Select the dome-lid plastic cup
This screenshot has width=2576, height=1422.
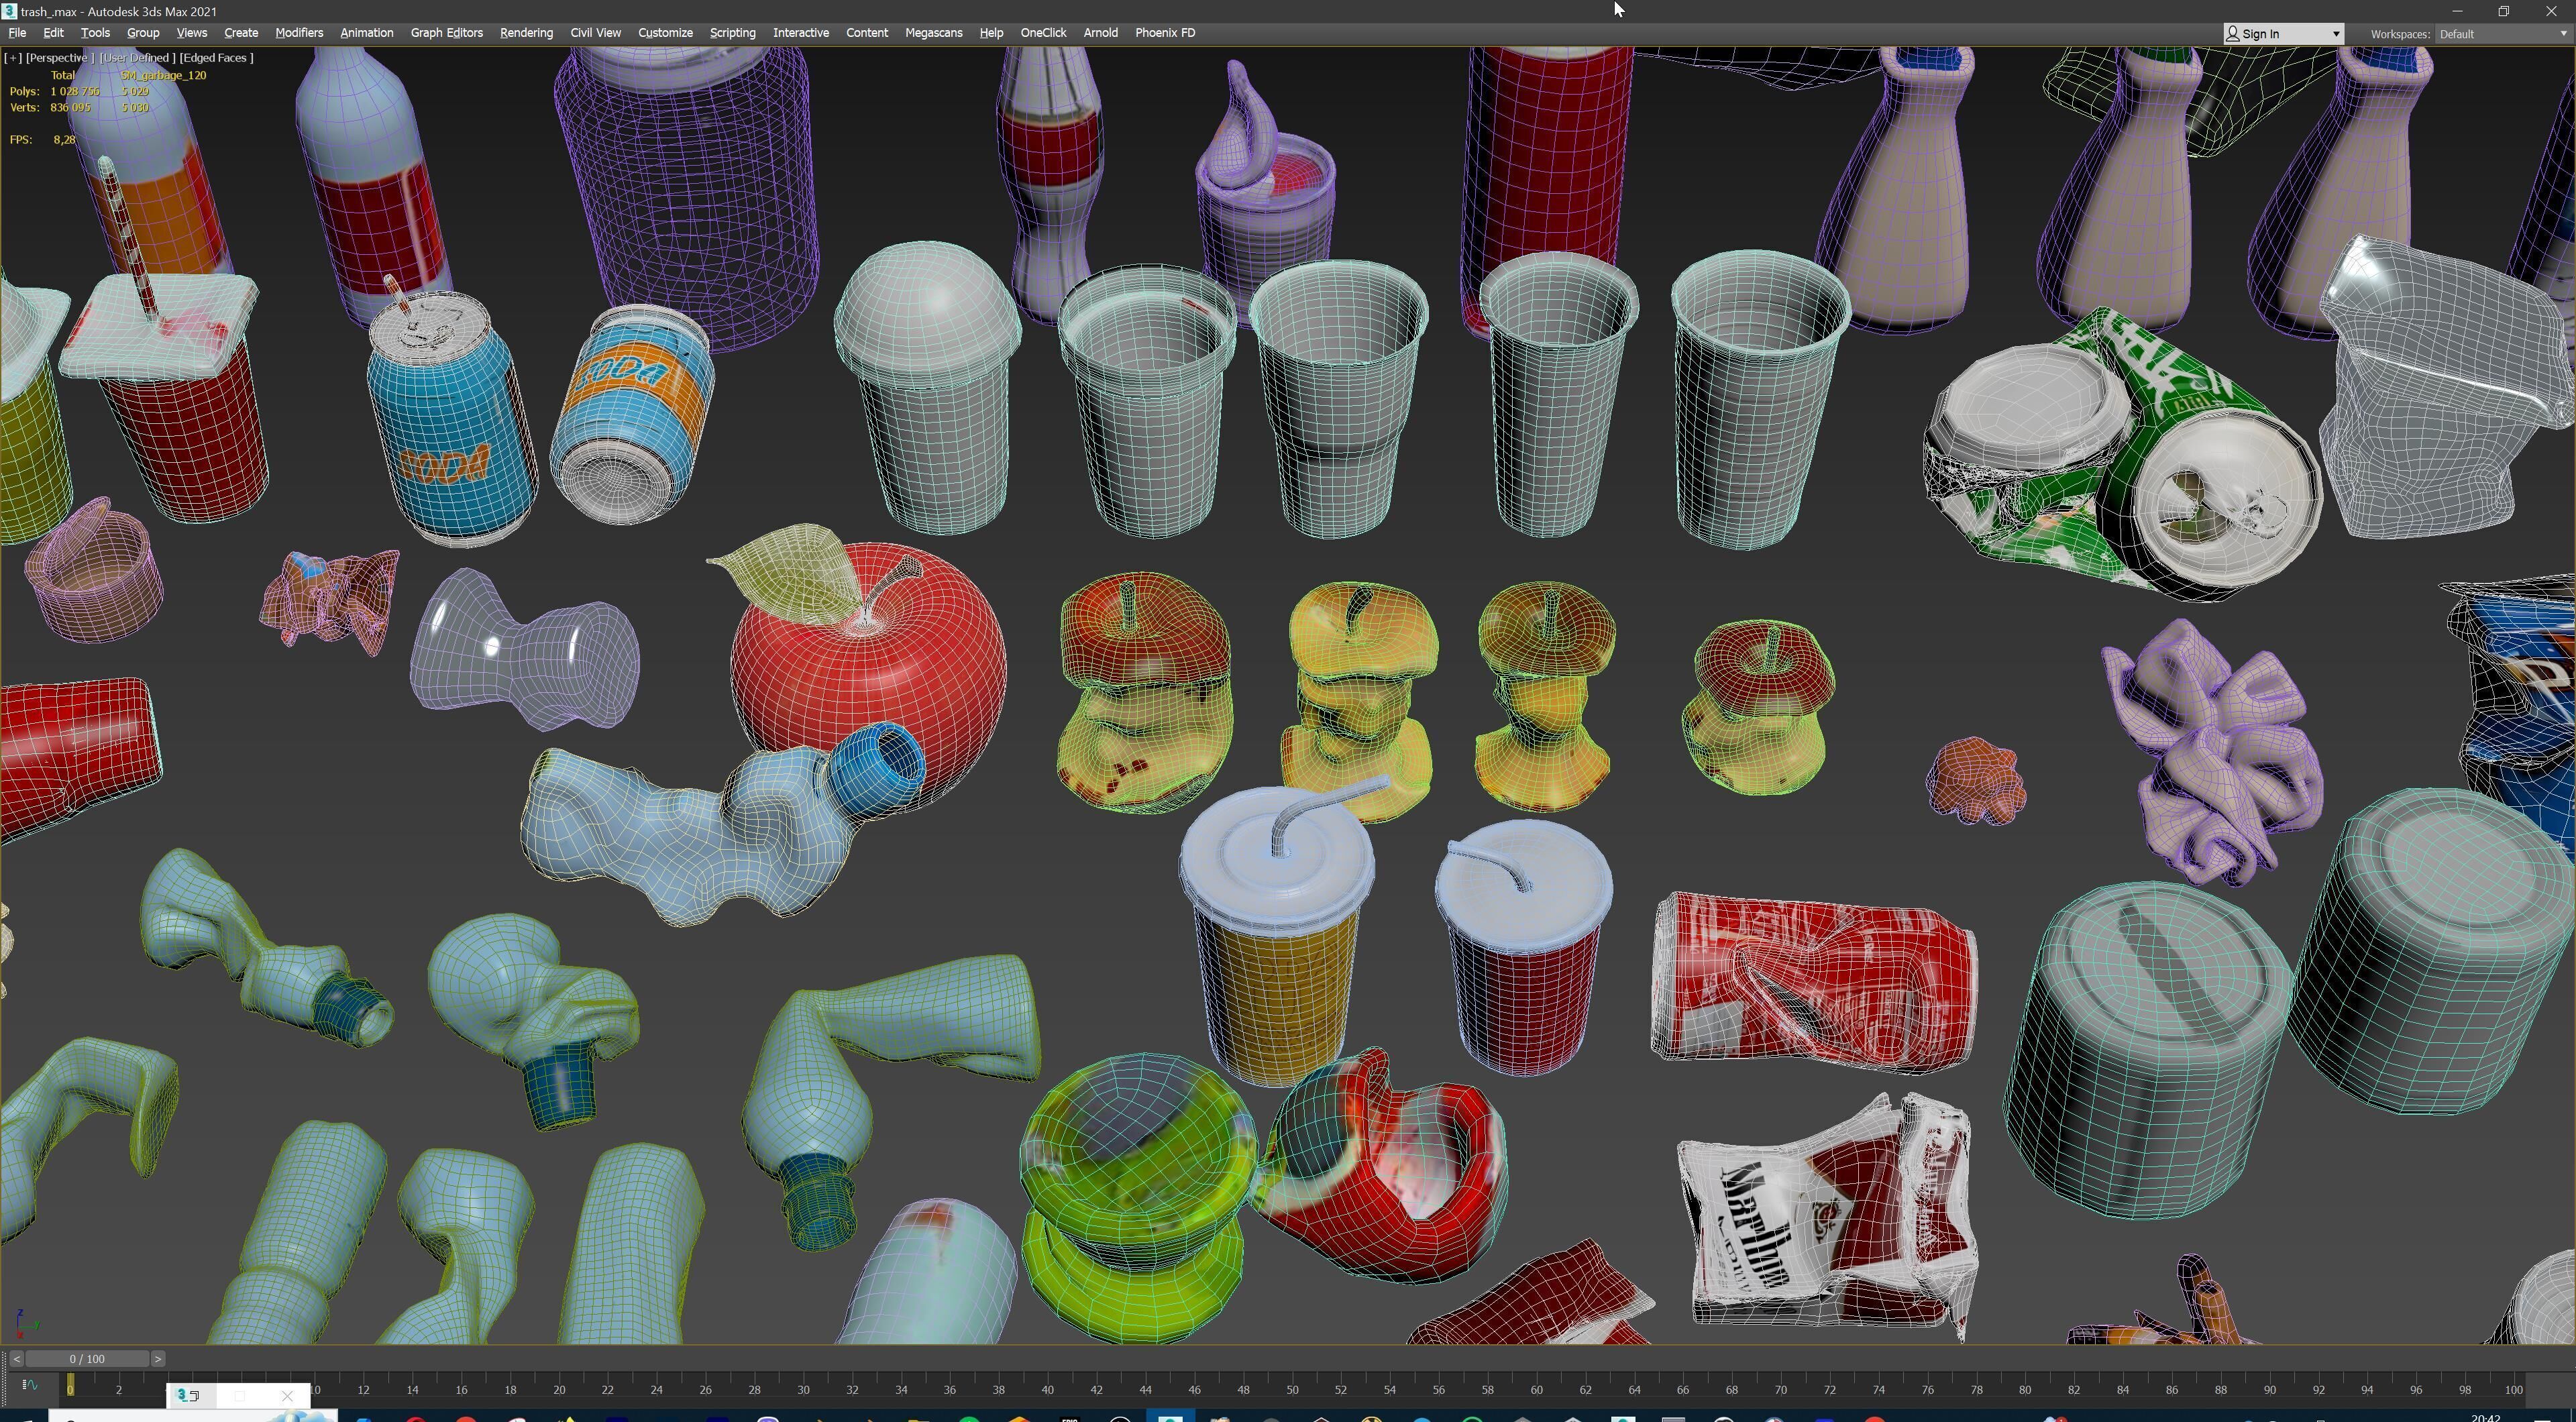[x=927, y=388]
